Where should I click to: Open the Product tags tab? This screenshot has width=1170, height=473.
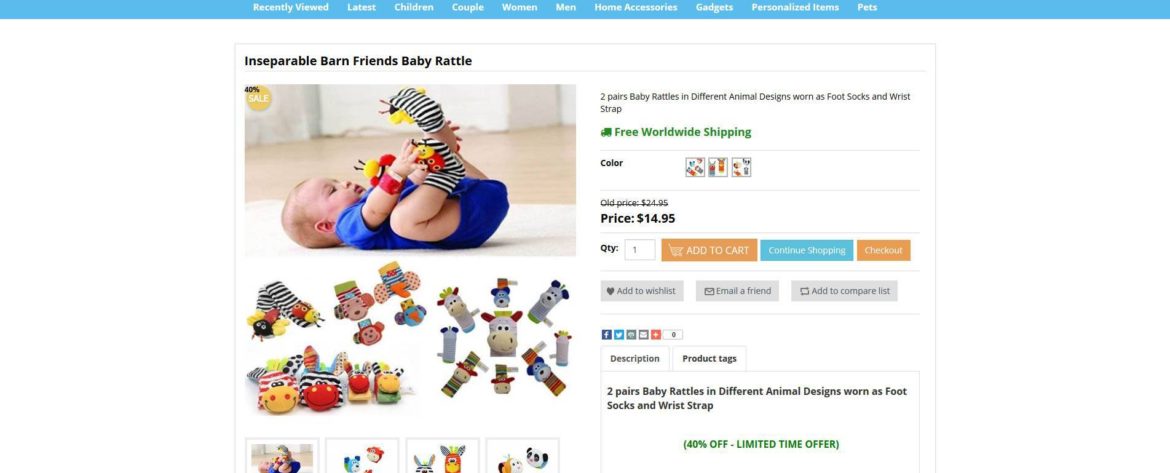pos(709,359)
